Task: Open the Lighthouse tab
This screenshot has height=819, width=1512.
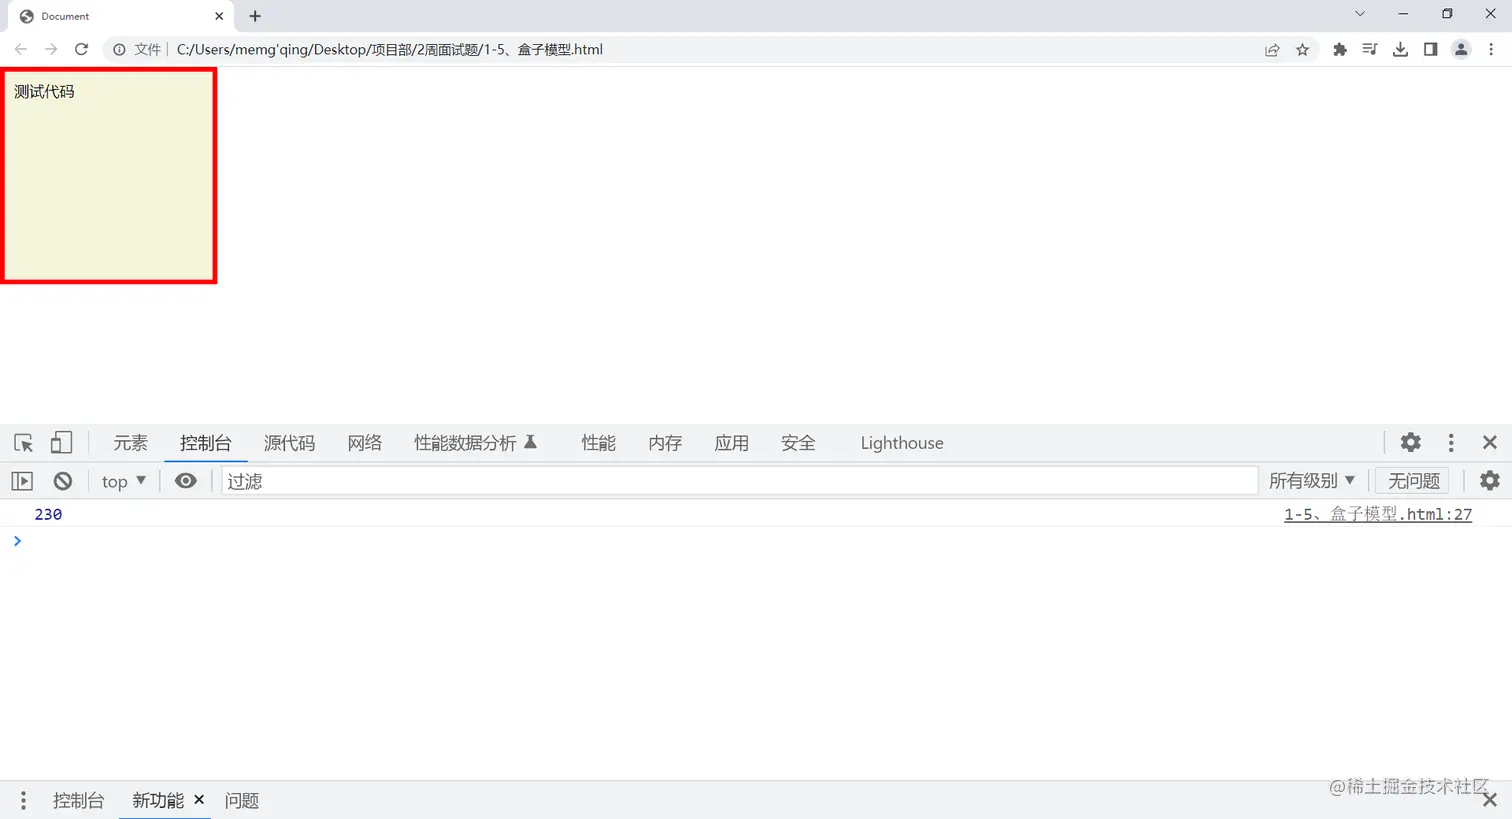Action: (x=902, y=443)
